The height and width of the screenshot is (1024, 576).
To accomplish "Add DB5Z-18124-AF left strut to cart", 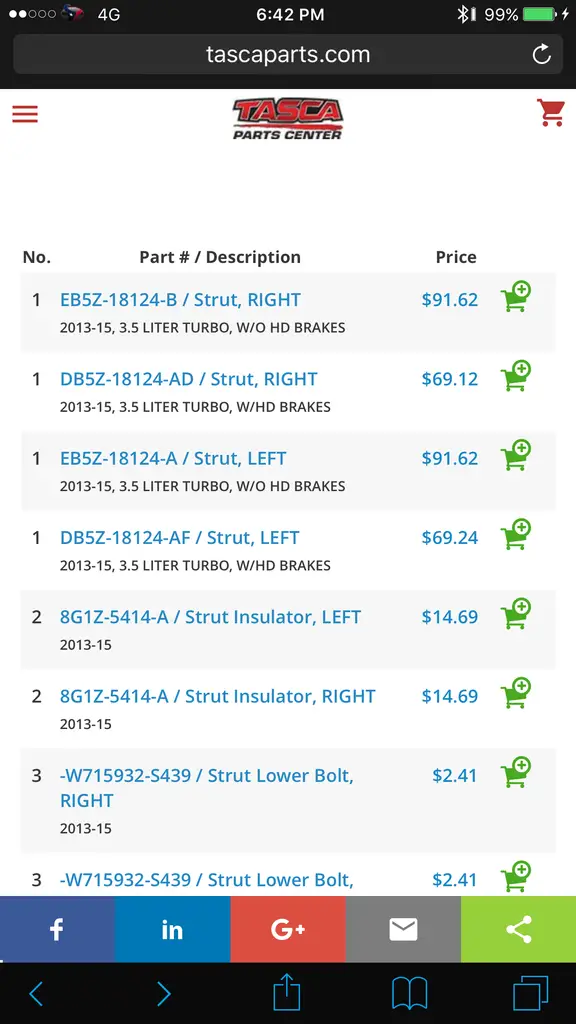I will (516, 534).
